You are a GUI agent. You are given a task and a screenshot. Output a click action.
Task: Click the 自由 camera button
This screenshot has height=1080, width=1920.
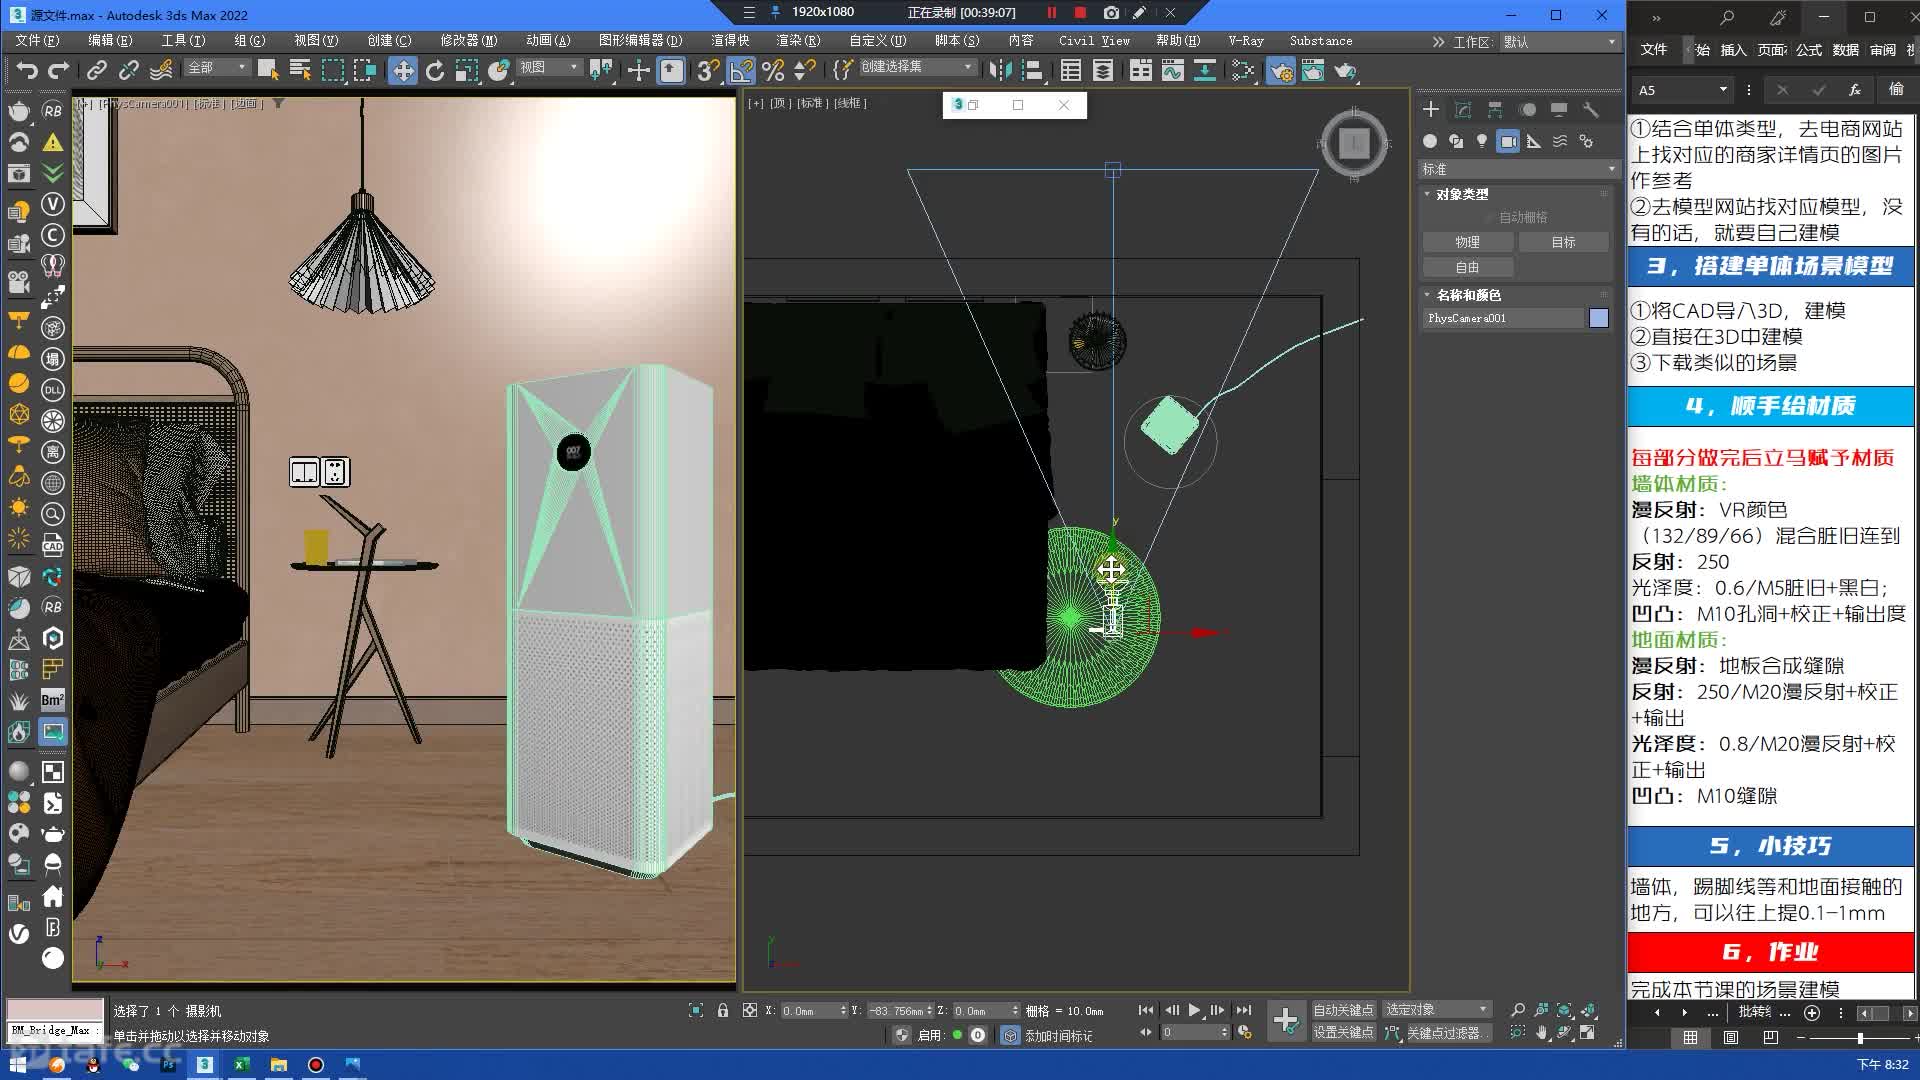[x=1467, y=267]
